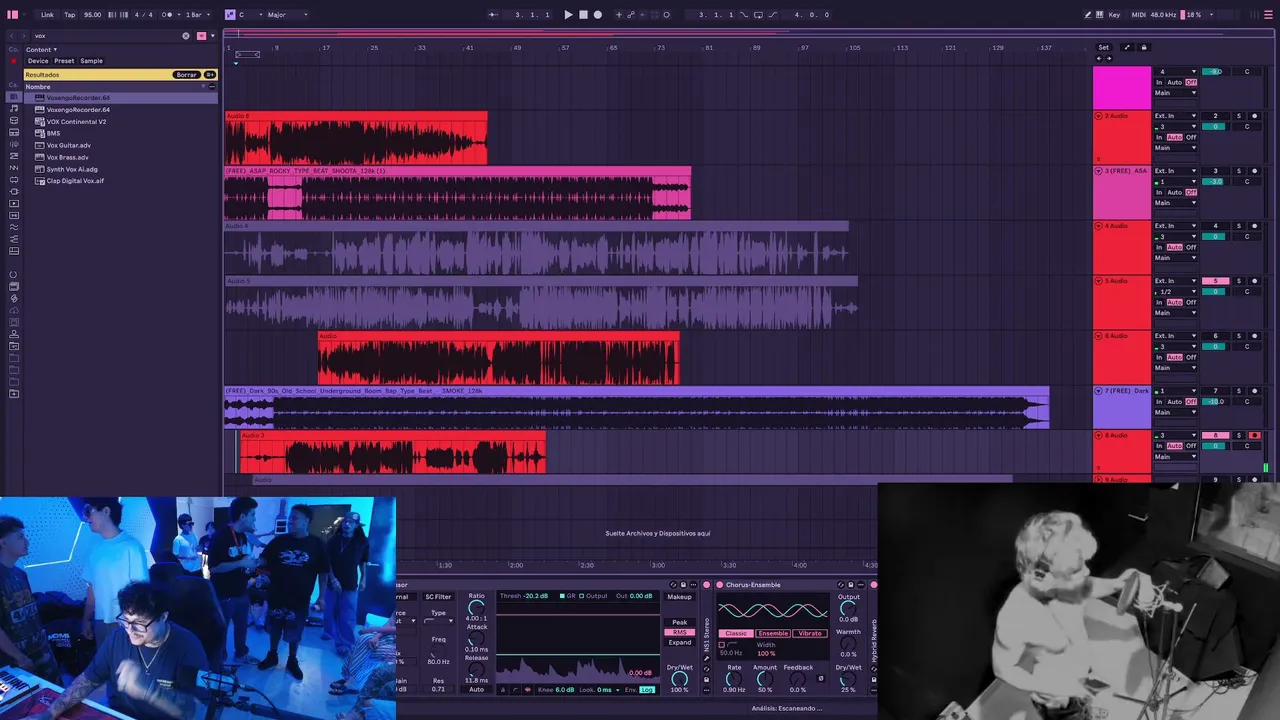Click the Compressor Ratio knob
The image size is (1280, 720).
pyautogui.click(x=476, y=608)
